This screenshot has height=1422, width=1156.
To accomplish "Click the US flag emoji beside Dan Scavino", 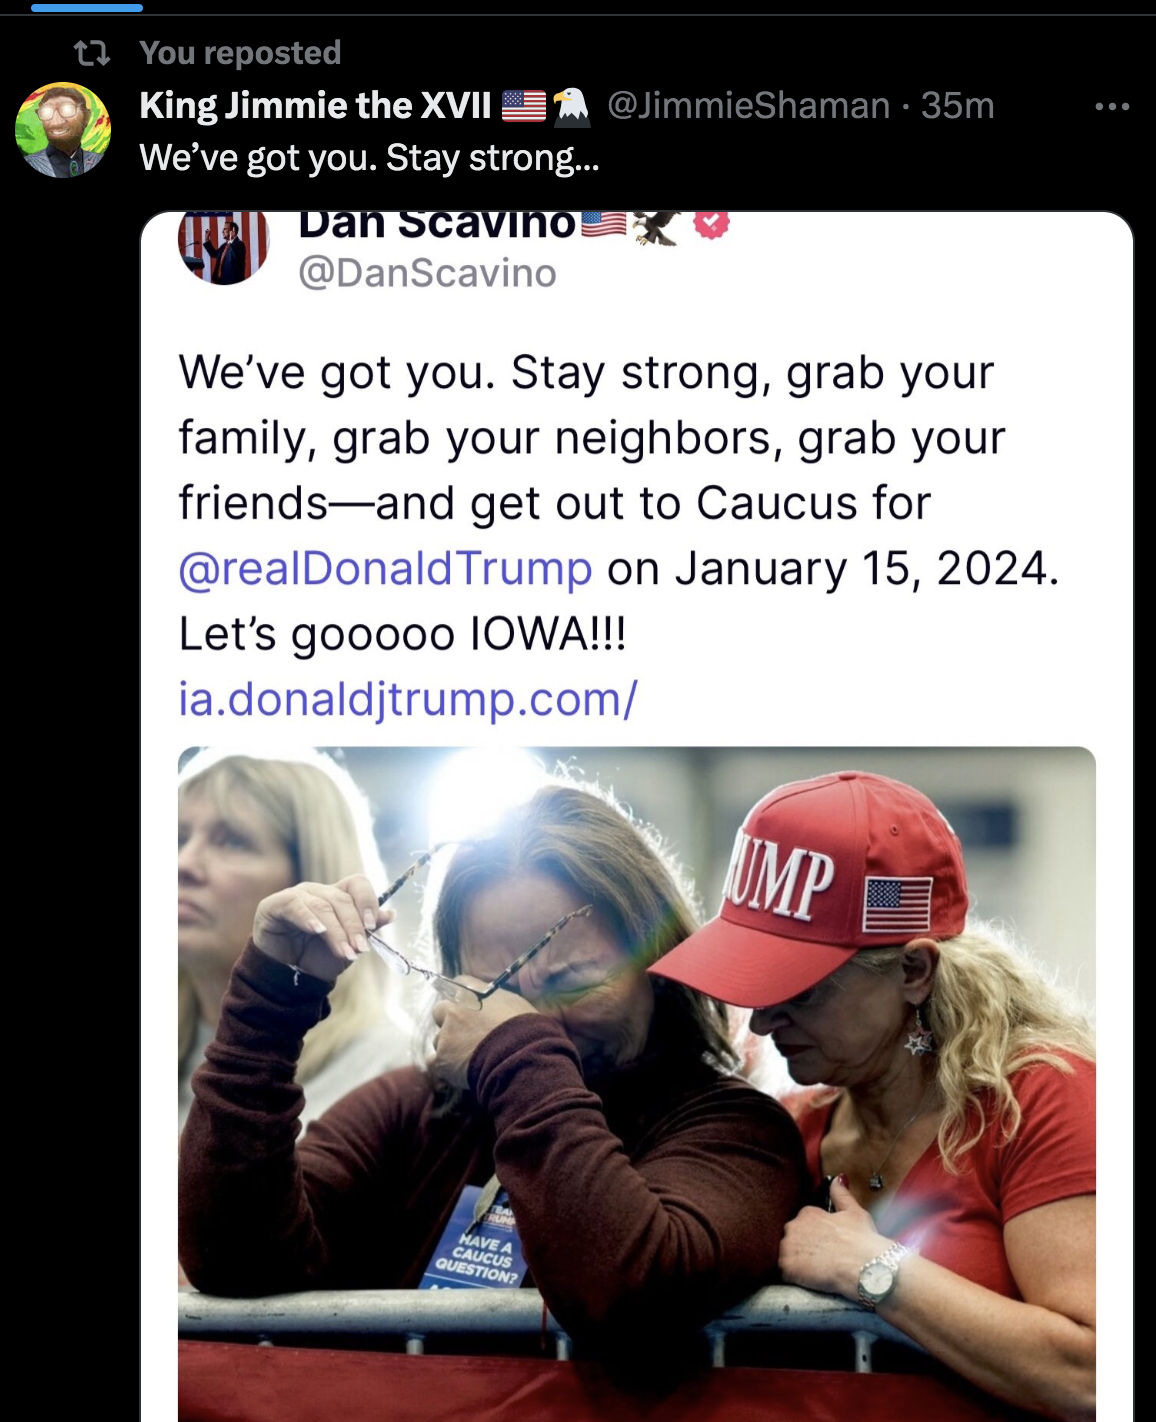I will coord(603,224).
